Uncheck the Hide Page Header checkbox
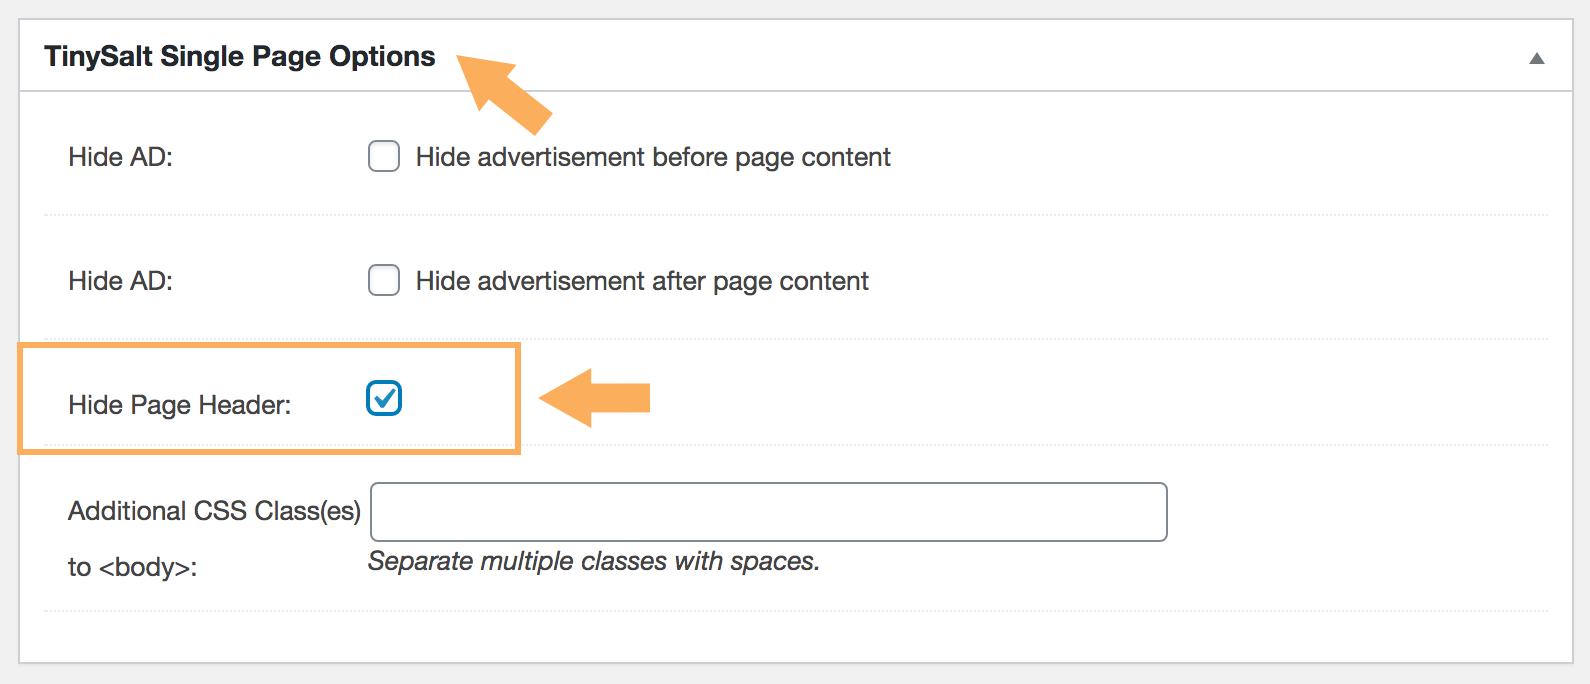The image size is (1590, 684). click(x=383, y=398)
